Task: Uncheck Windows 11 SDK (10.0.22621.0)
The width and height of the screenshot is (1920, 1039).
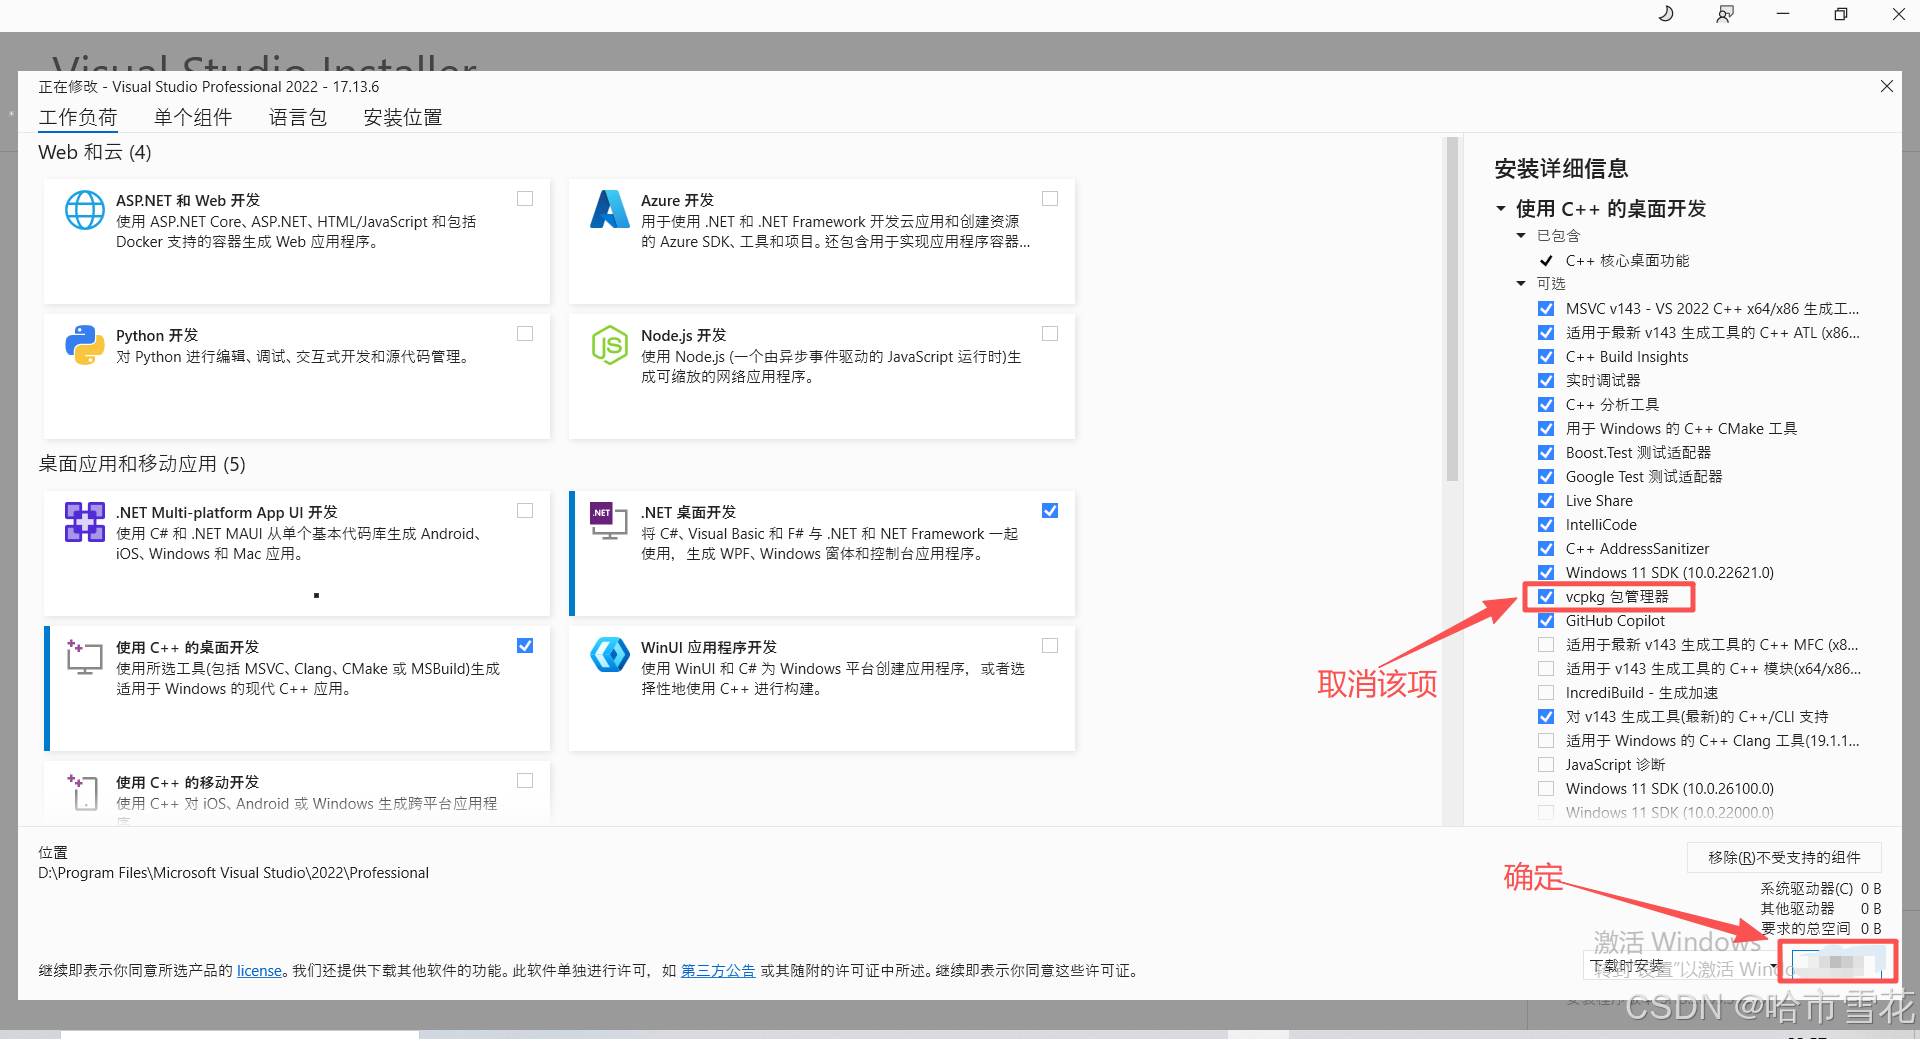Action: (x=1546, y=573)
